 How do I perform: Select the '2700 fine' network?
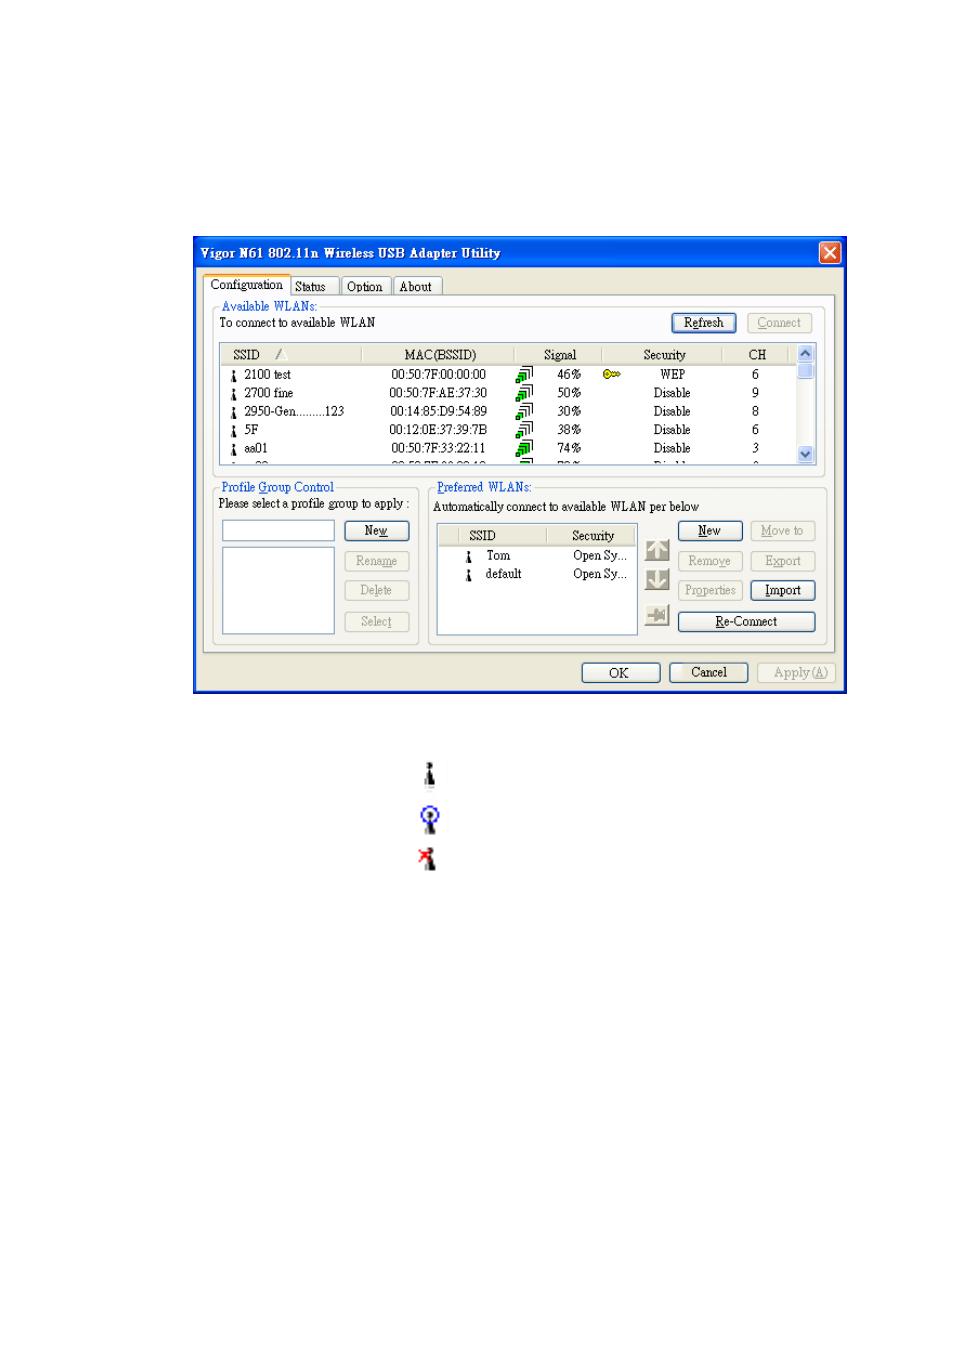(508, 393)
